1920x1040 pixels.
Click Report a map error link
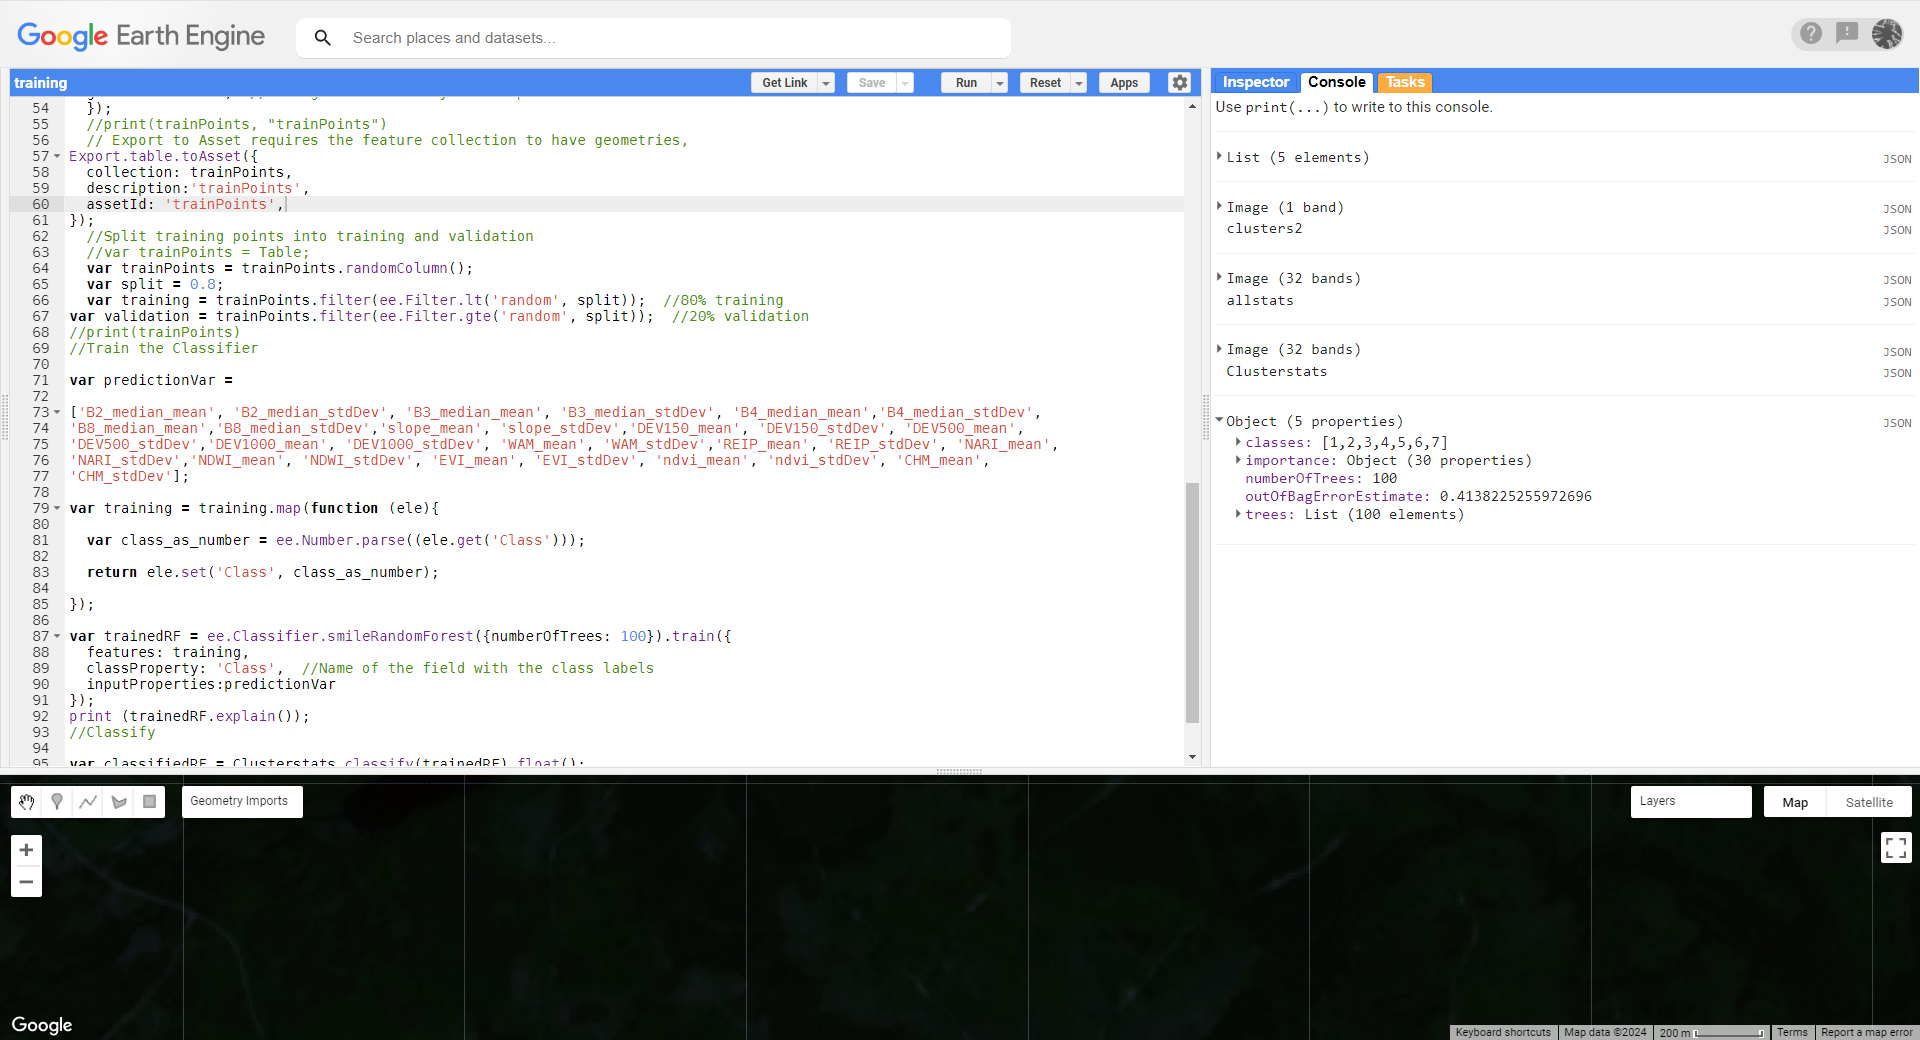click(1867, 1032)
